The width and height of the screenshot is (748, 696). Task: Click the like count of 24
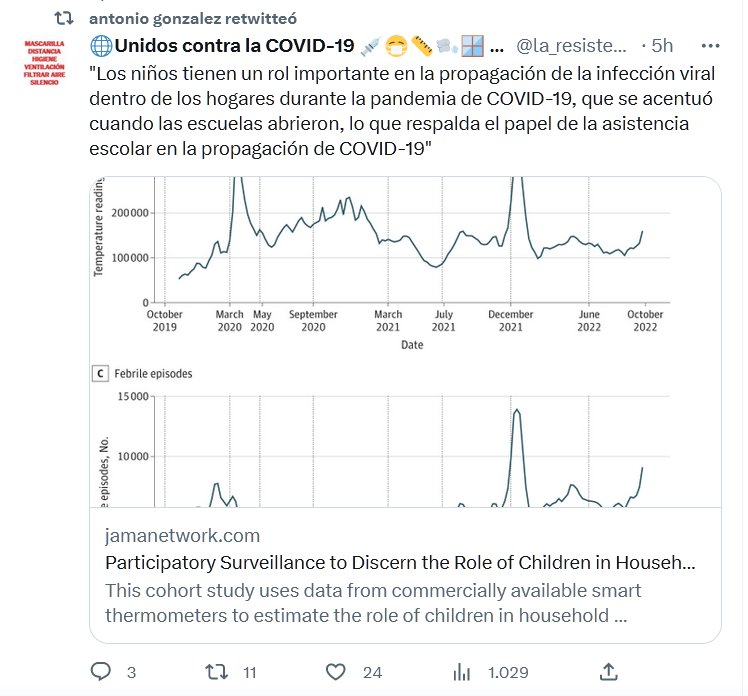[372, 672]
